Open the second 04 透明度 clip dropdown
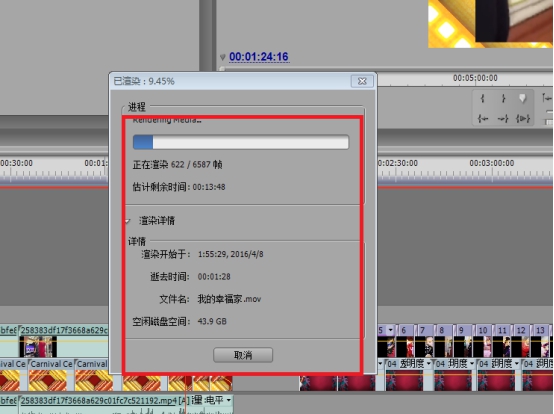This screenshot has width=554, height=414. point(472,363)
